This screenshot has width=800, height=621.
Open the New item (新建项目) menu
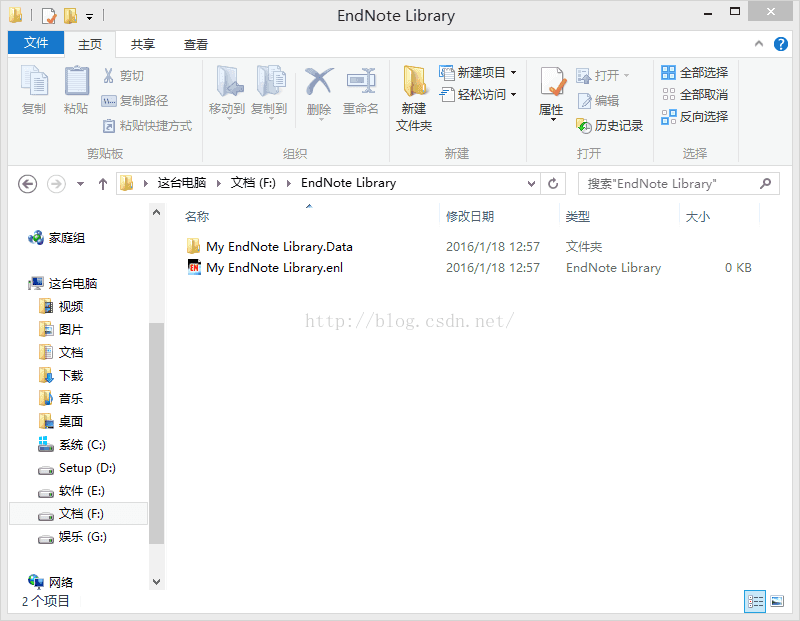coord(478,72)
